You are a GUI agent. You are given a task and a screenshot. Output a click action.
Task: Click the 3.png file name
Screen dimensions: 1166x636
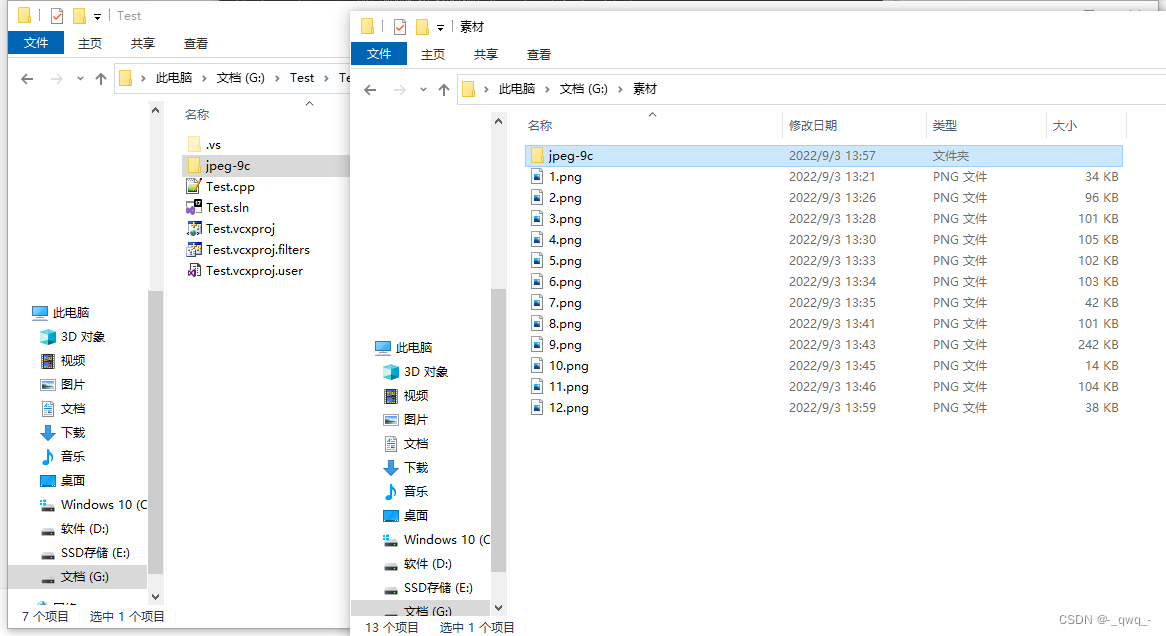click(565, 219)
